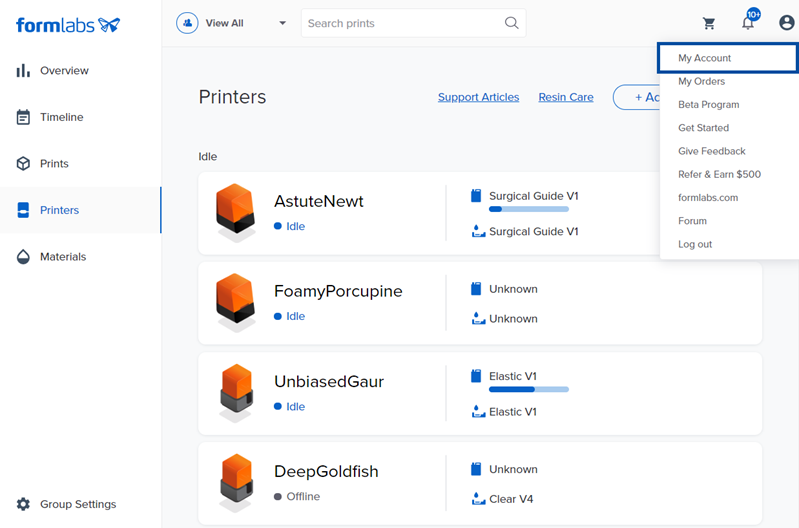Open the shopping cart icon
799x528 pixels.
[709, 23]
